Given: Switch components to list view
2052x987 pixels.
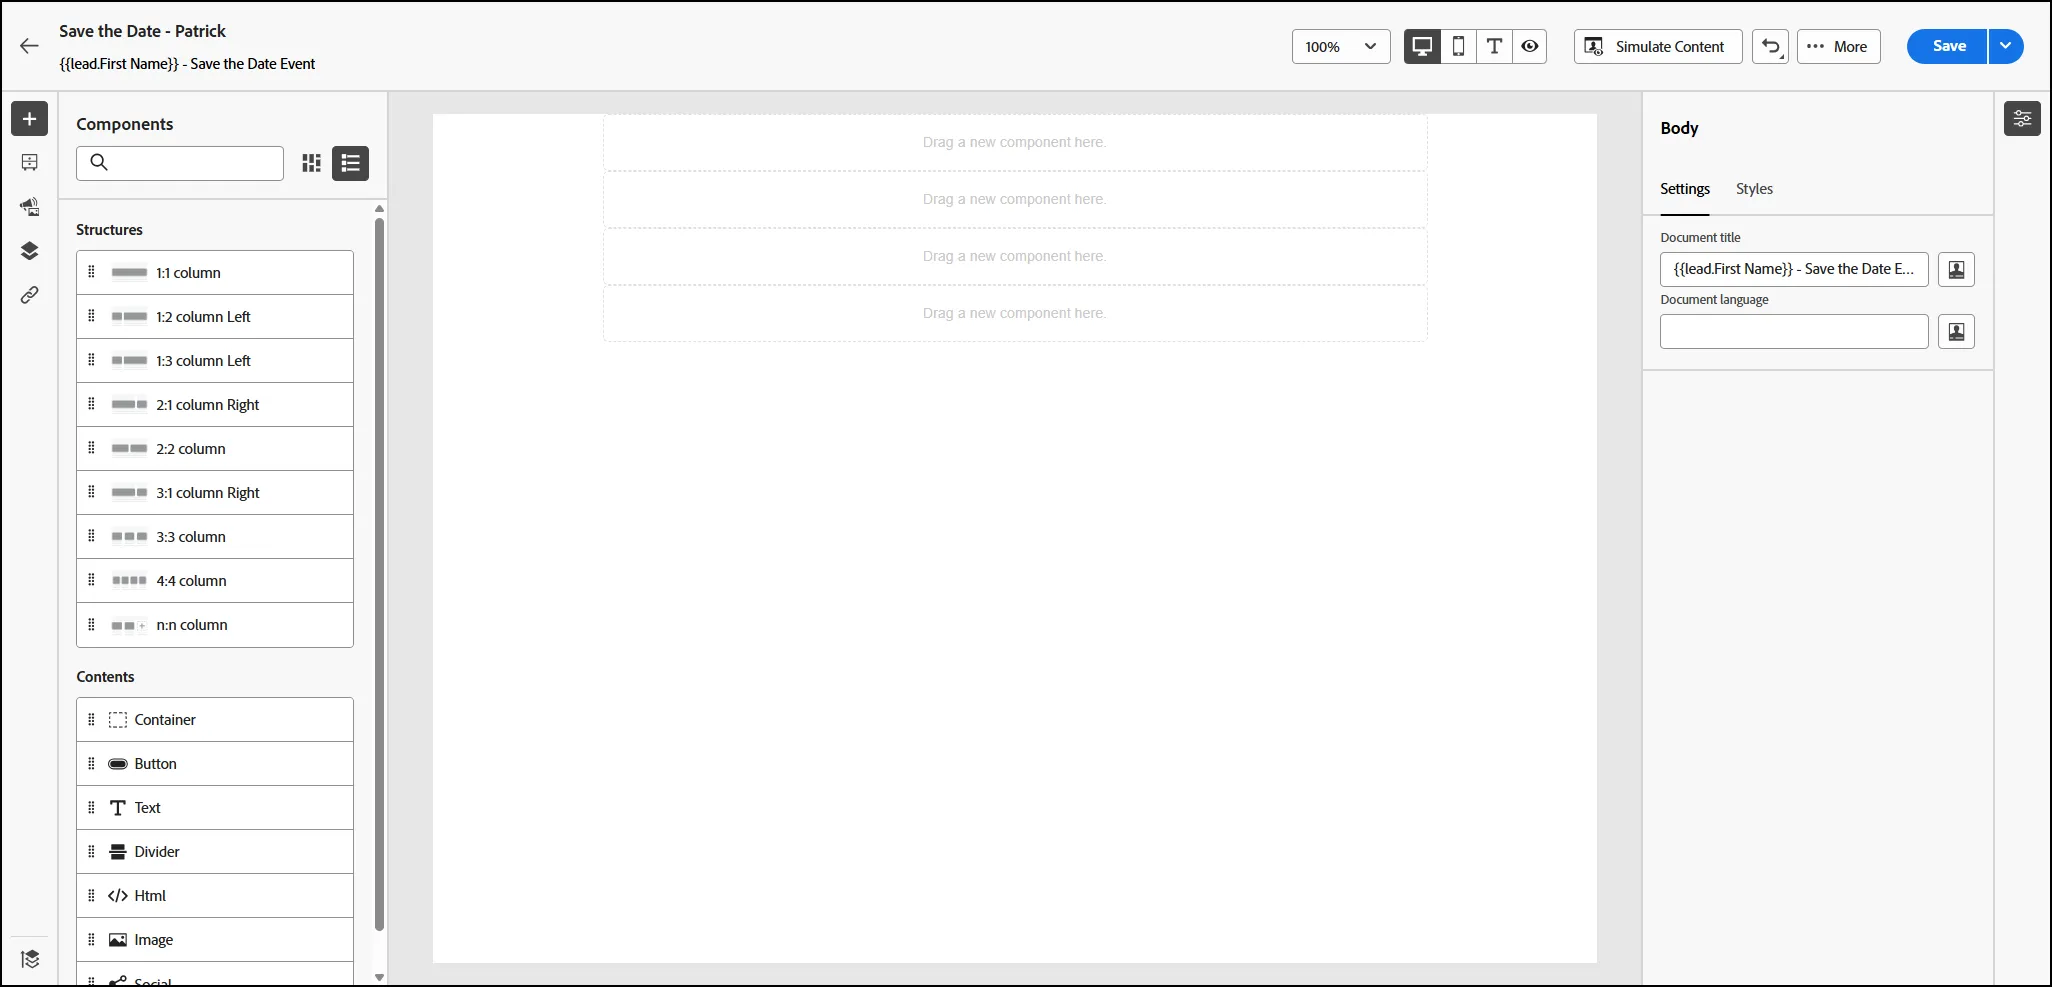Looking at the screenshot, I should (x=351, y=163).
